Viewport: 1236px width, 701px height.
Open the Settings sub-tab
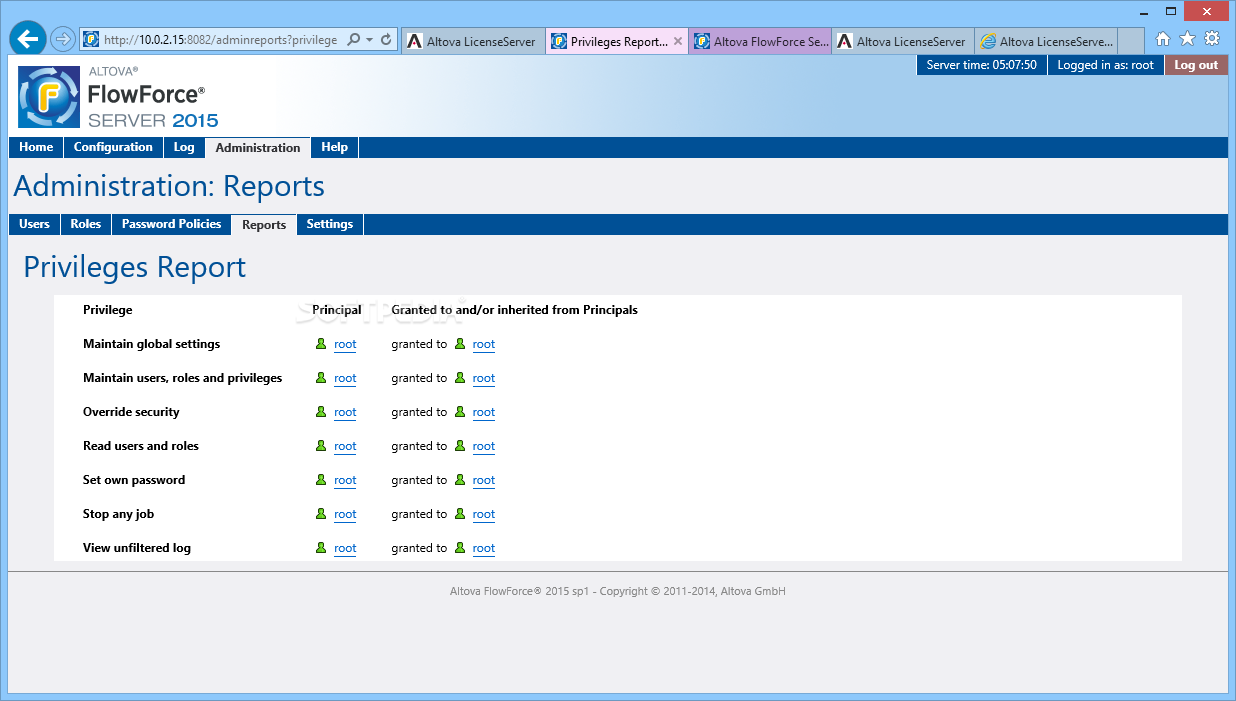pos(329,224)
